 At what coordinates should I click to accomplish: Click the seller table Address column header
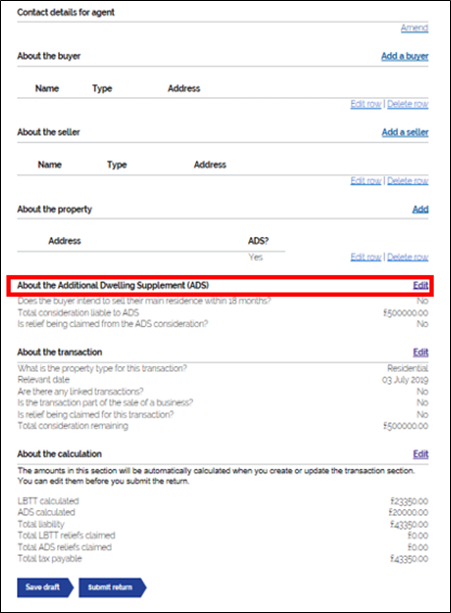[210, 165]
